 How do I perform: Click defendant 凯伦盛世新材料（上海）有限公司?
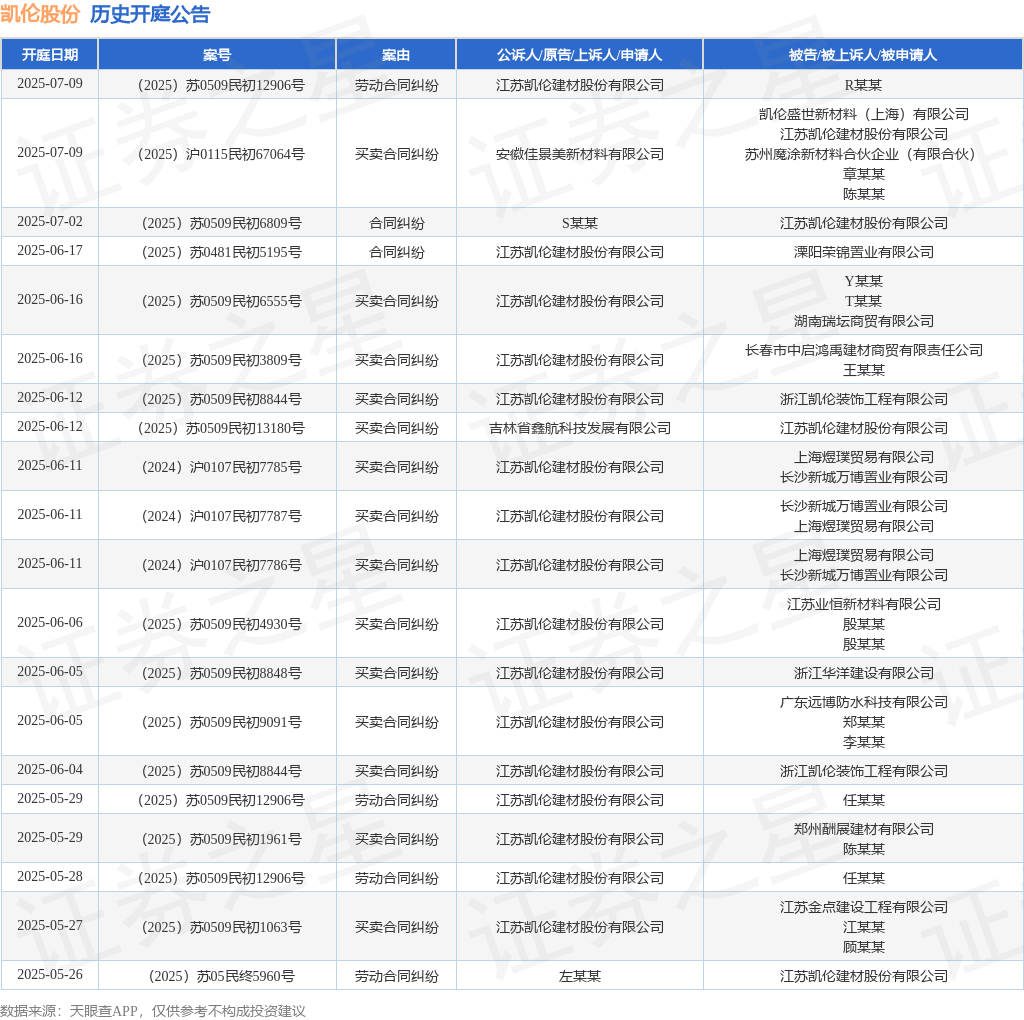coord(863,114)
